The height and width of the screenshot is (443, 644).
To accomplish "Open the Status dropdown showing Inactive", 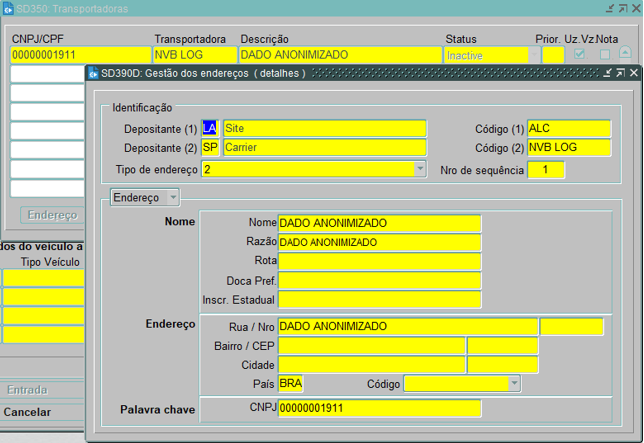I will (x=534, y=55).
